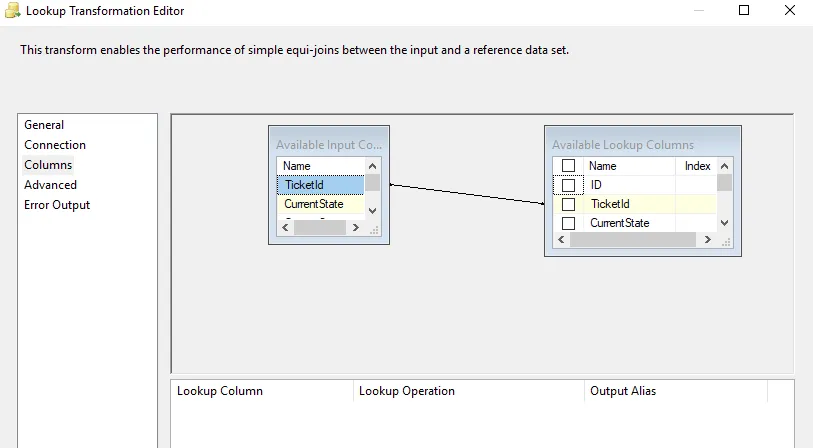
Task: Open the Connection page
Action: pos(55,145)
